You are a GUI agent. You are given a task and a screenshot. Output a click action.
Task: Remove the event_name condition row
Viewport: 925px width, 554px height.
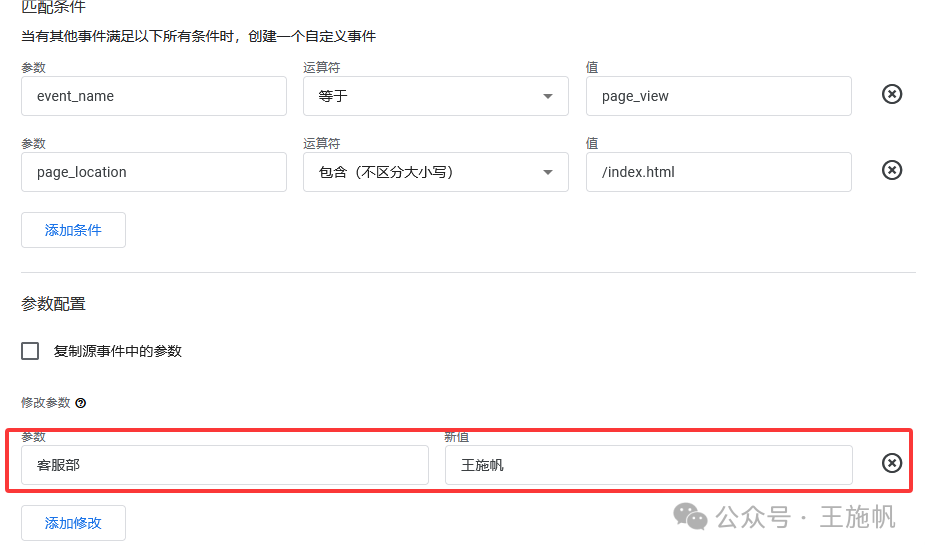tap(891, 94)
